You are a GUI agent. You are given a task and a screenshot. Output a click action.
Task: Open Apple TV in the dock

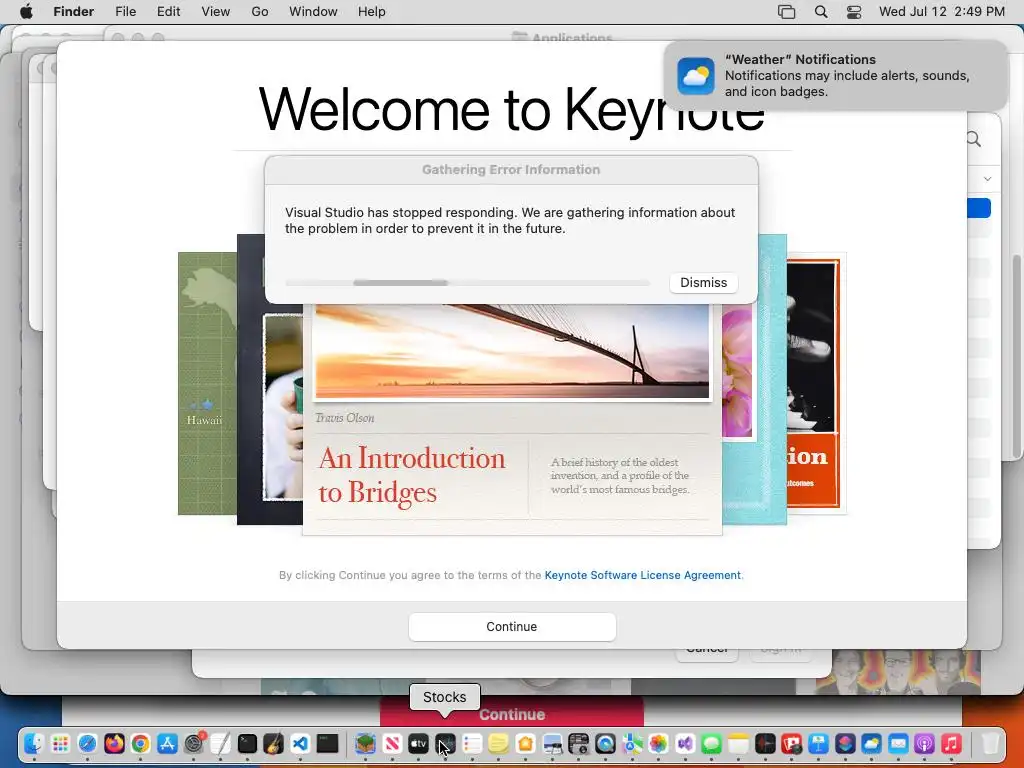tap(419, 743)
